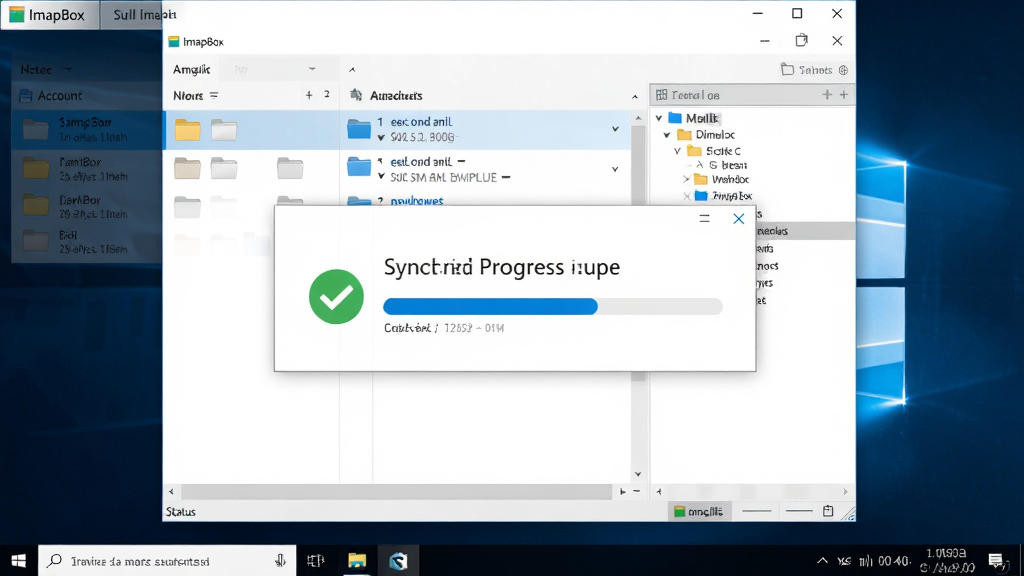
Task: Open the folder icon in the top-right toolbar
Action: click(788, 69)
